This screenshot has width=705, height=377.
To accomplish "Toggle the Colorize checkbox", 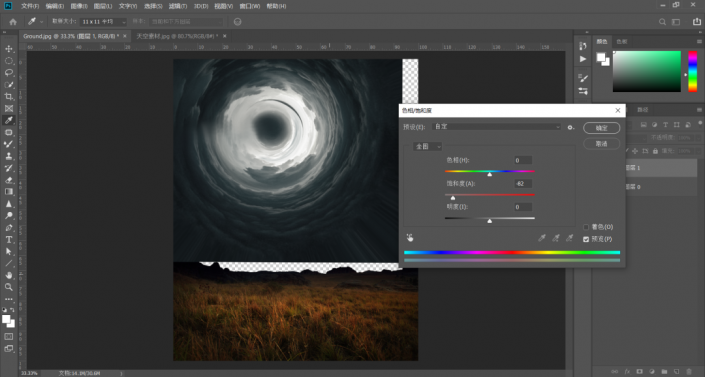I will pos(586,227).
